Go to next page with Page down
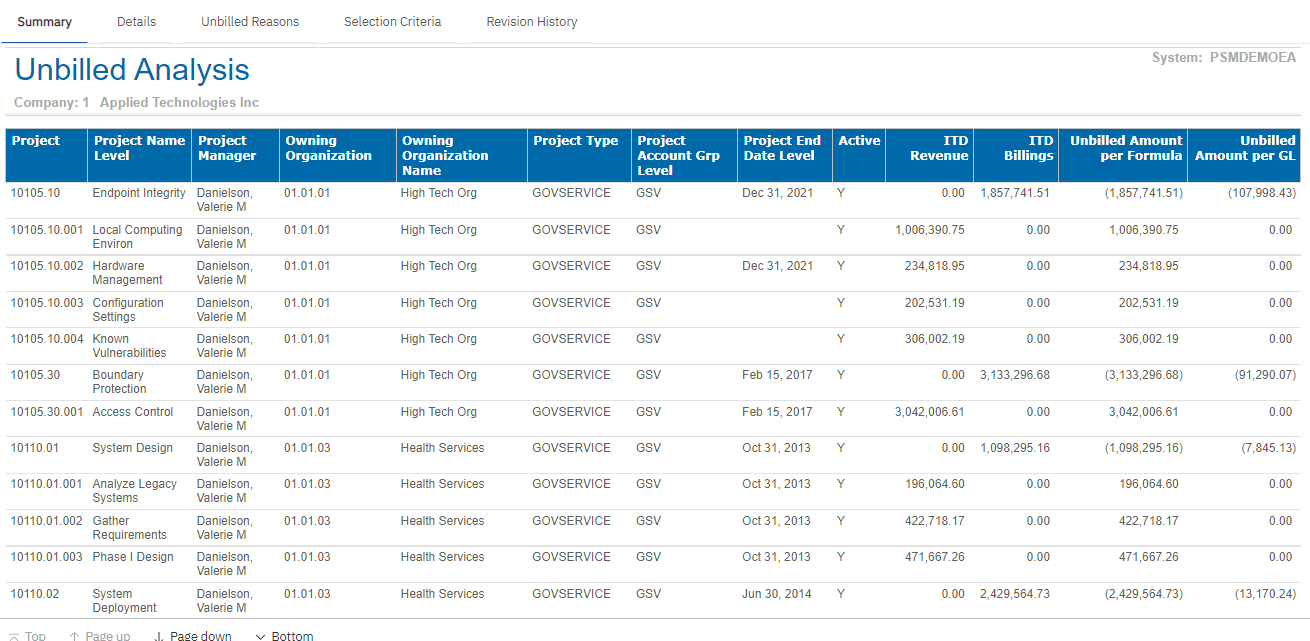Viewport: 1310px width, 641px height. coord(200,636)
